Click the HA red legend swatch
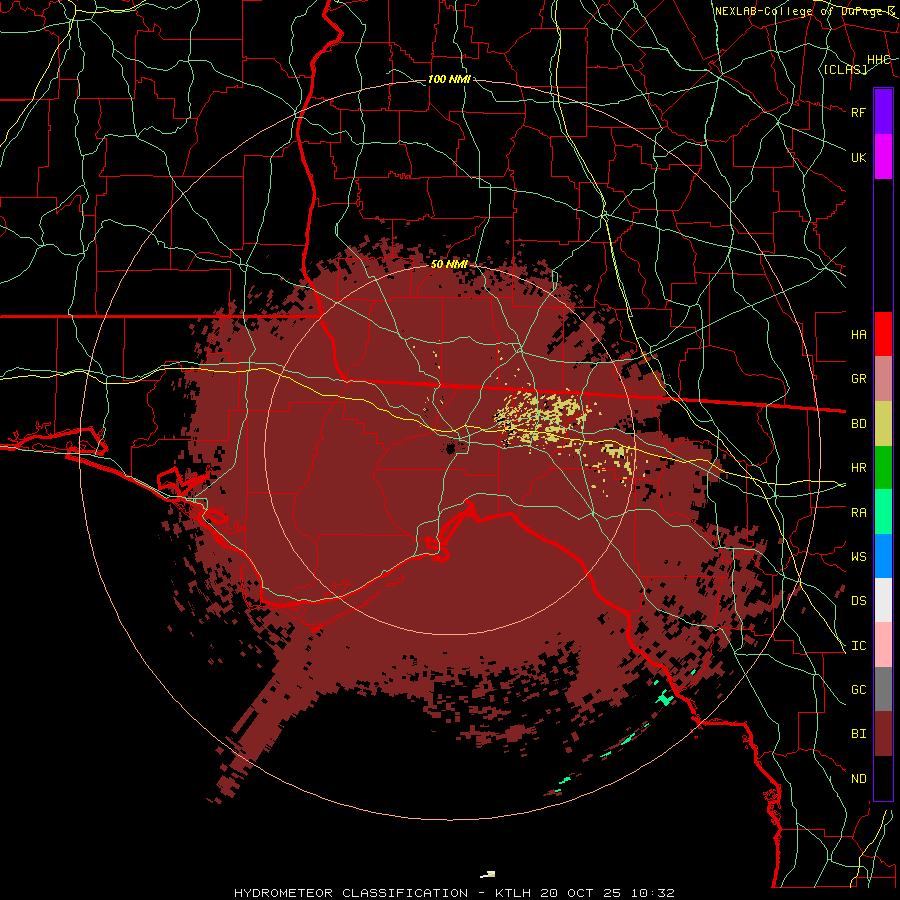The height and width of the screenshot is (900, 900). pos(883,334)
